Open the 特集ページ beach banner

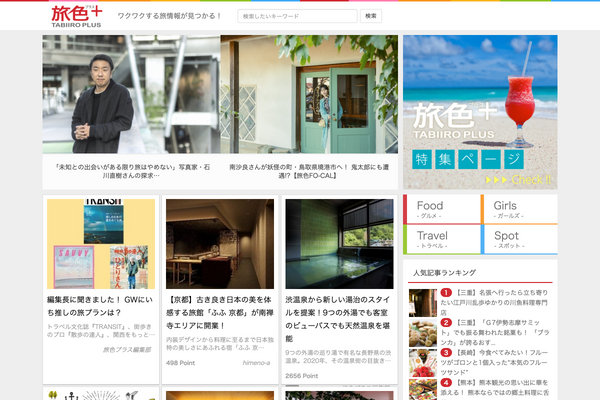pyautogui.click(x=480, y=112)
